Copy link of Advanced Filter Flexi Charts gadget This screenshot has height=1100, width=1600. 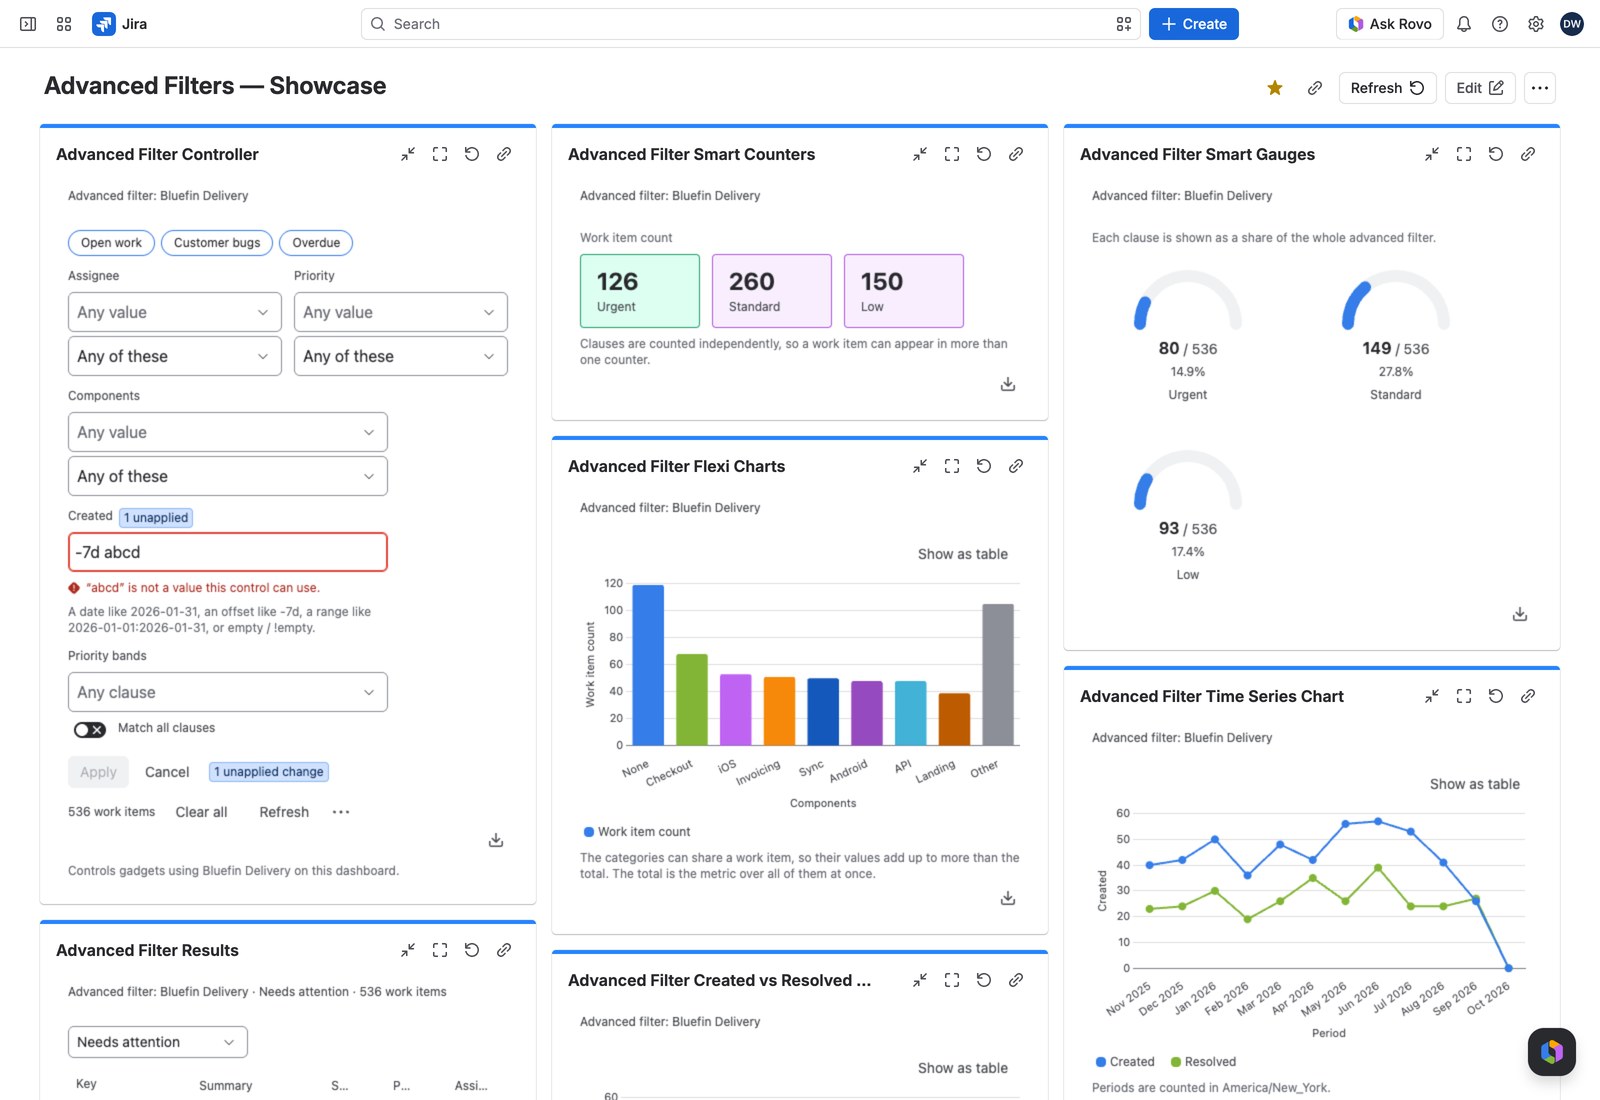(x=1016, y=466)
